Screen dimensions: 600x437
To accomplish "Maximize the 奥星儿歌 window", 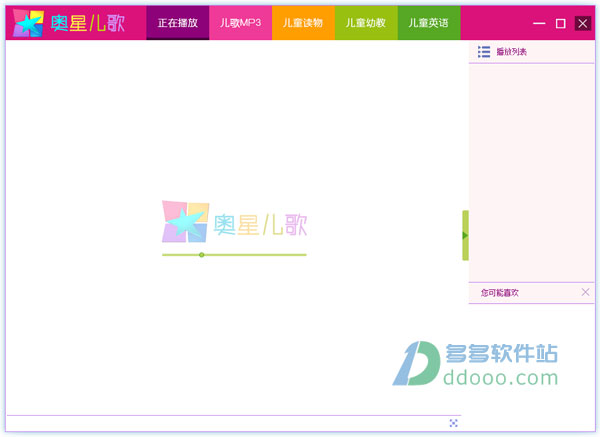I will click(561, 23).
